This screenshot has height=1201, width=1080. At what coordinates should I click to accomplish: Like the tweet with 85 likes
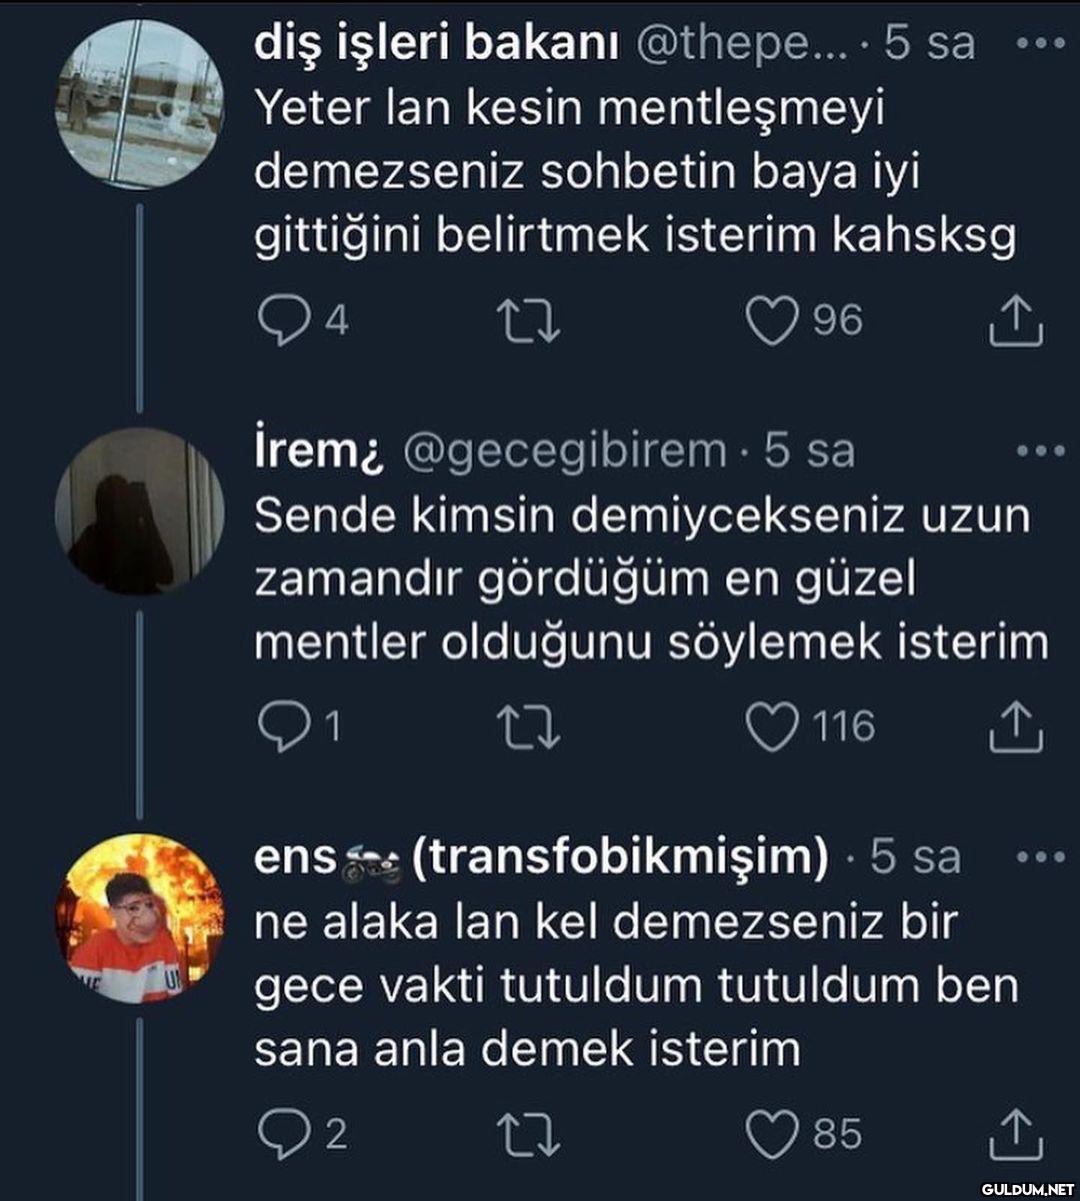click(x=773, y=1133)
